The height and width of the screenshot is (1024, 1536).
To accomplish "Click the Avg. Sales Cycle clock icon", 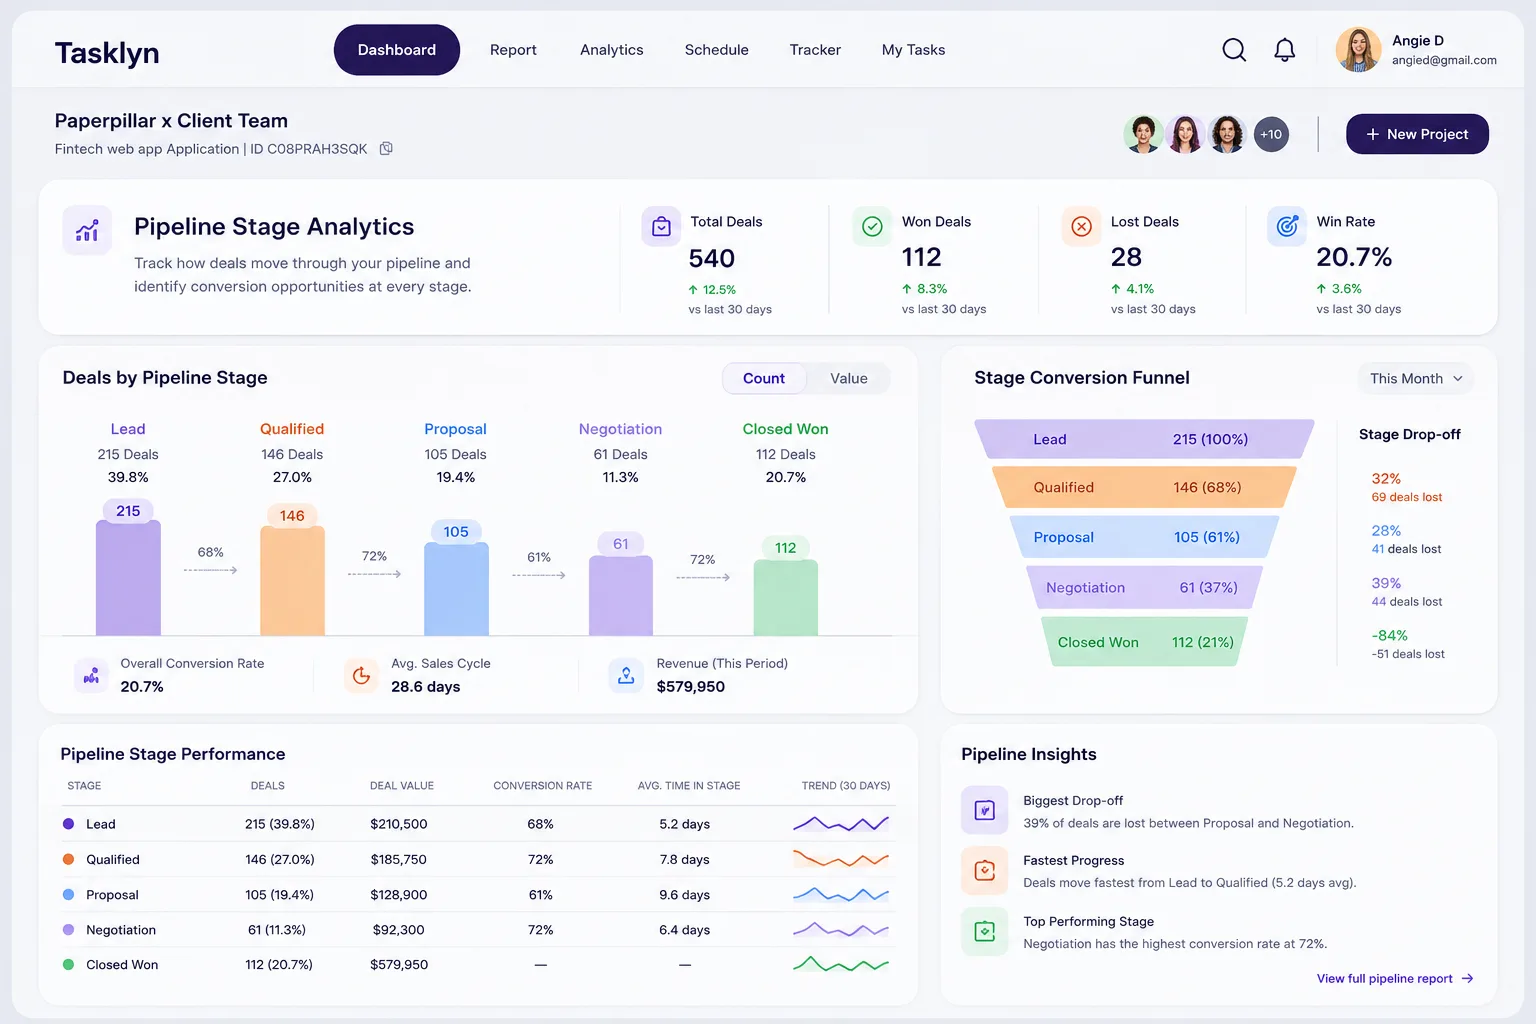I will click(x=362, y=676).
